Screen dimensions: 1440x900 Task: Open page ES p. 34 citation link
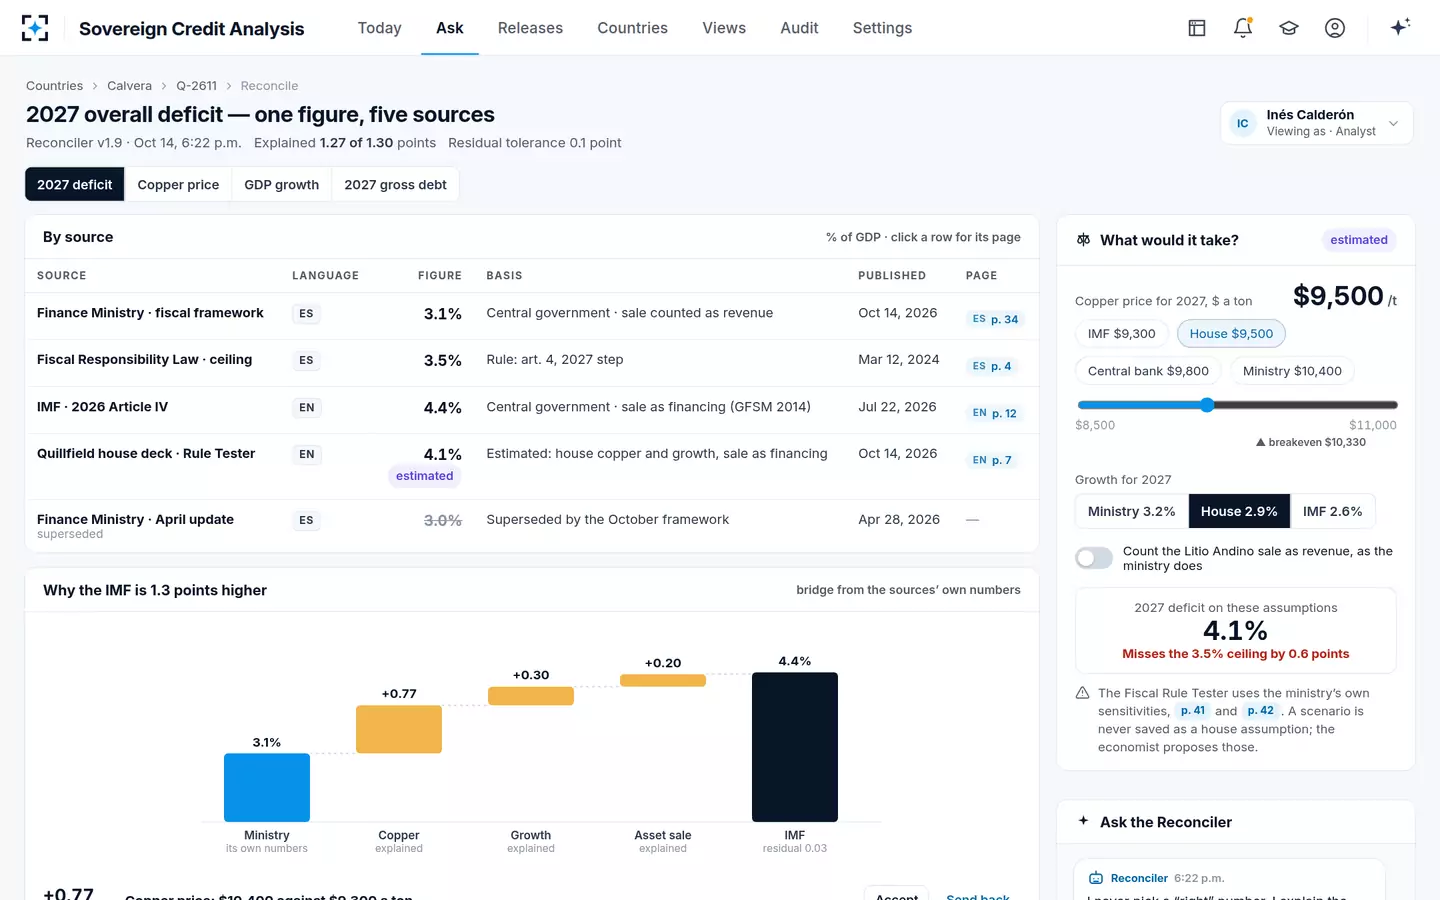coord(995,319)
